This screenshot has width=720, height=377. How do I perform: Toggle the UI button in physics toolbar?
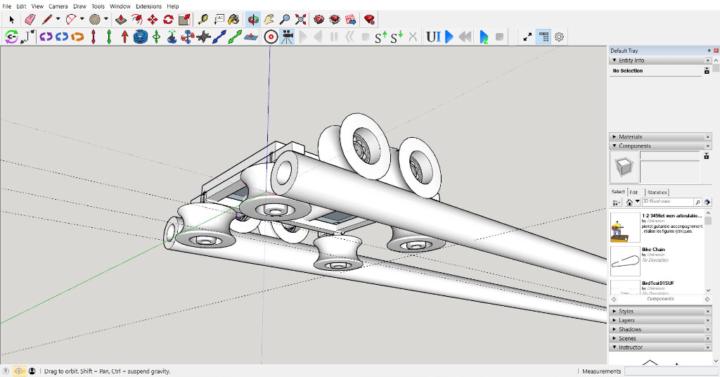click(433, 37)
